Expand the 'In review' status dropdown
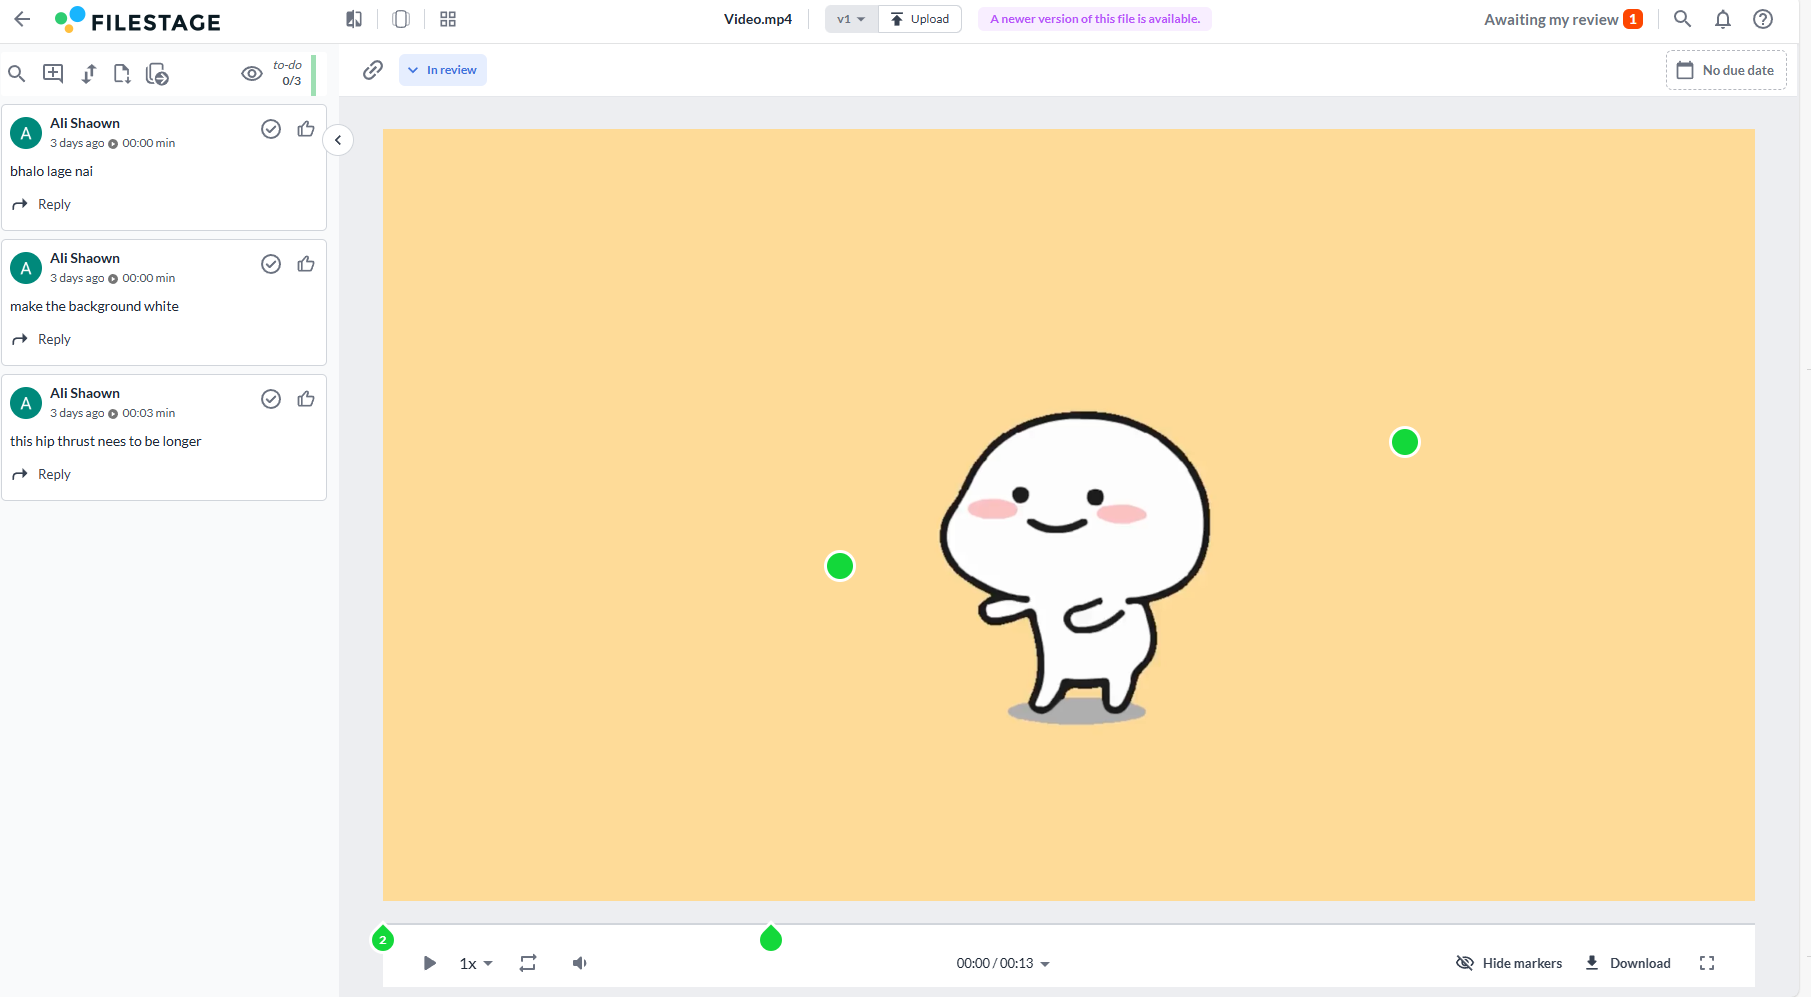This screenshot has height=997, width=1811. [x=443, y=70]
